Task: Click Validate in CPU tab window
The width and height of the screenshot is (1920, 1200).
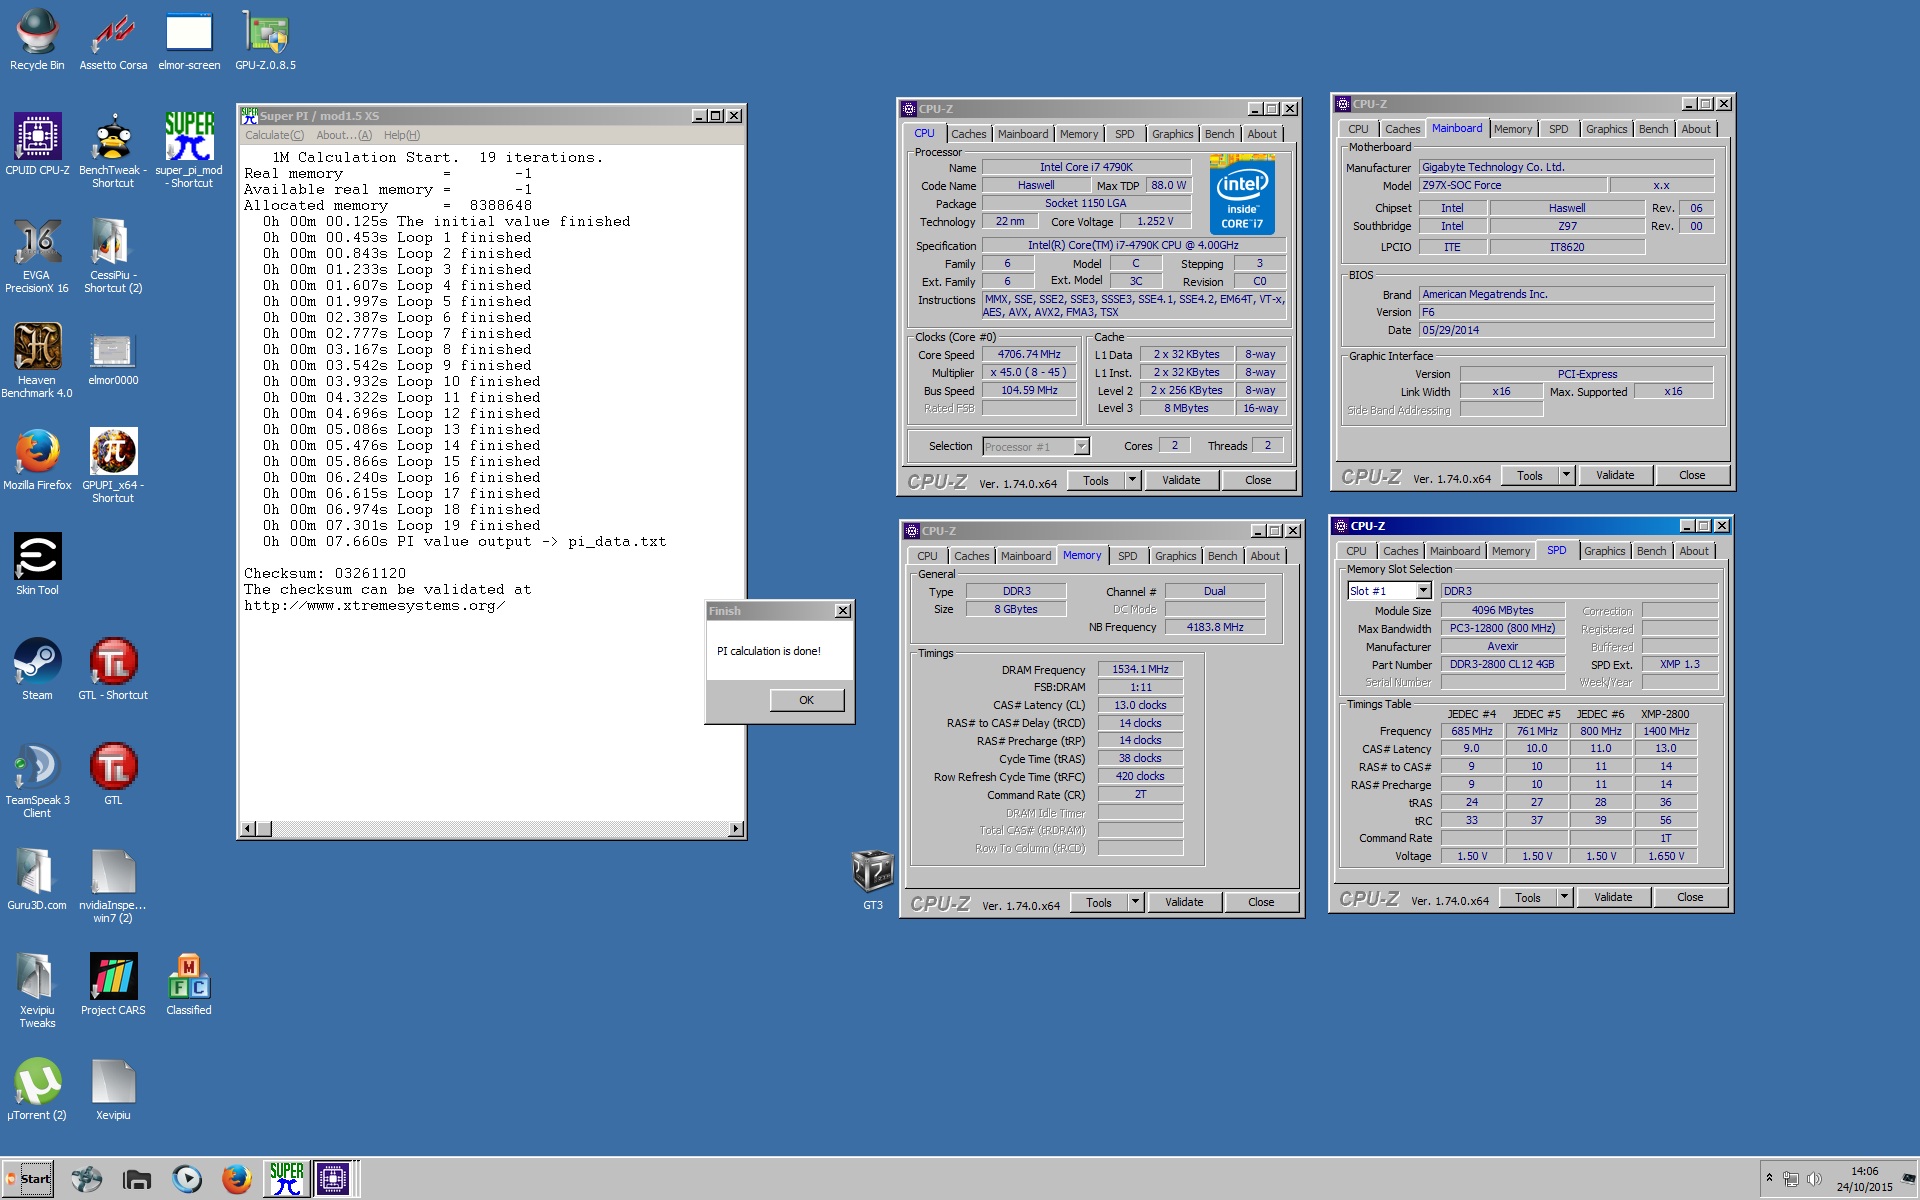Action: point(1181,480)
